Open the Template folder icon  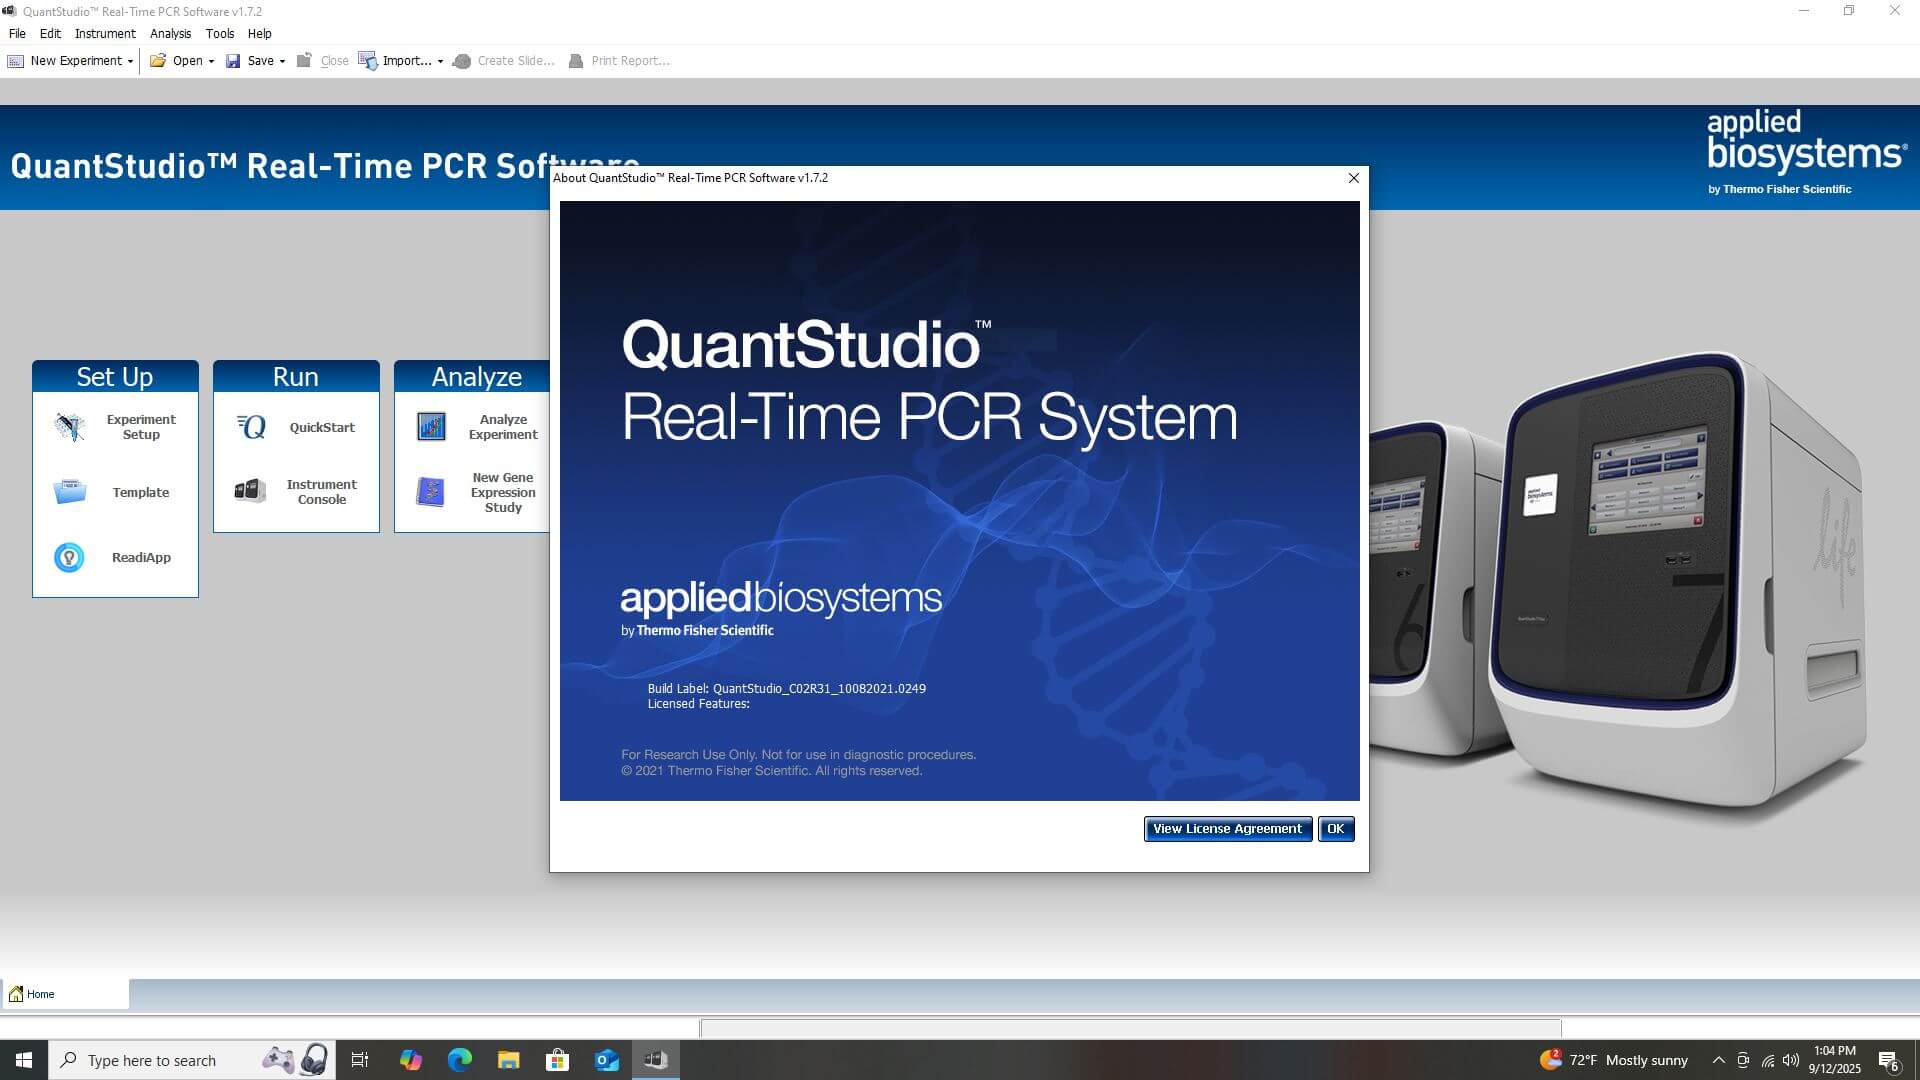69,492
